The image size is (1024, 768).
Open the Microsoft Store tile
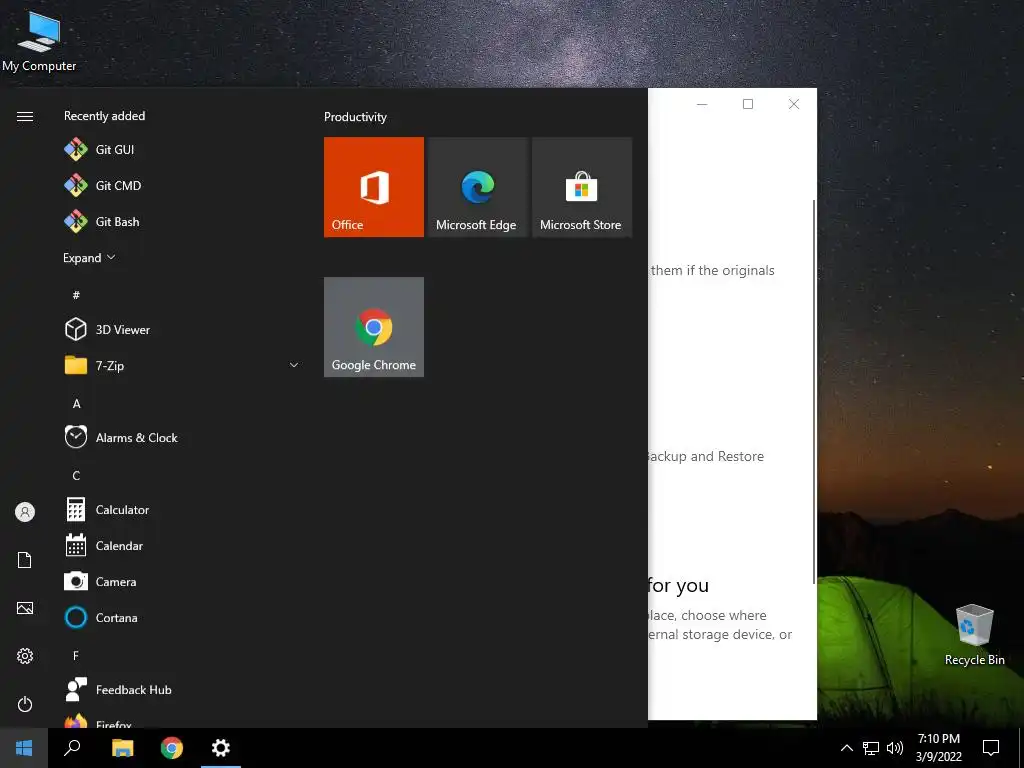coord(582,187)
